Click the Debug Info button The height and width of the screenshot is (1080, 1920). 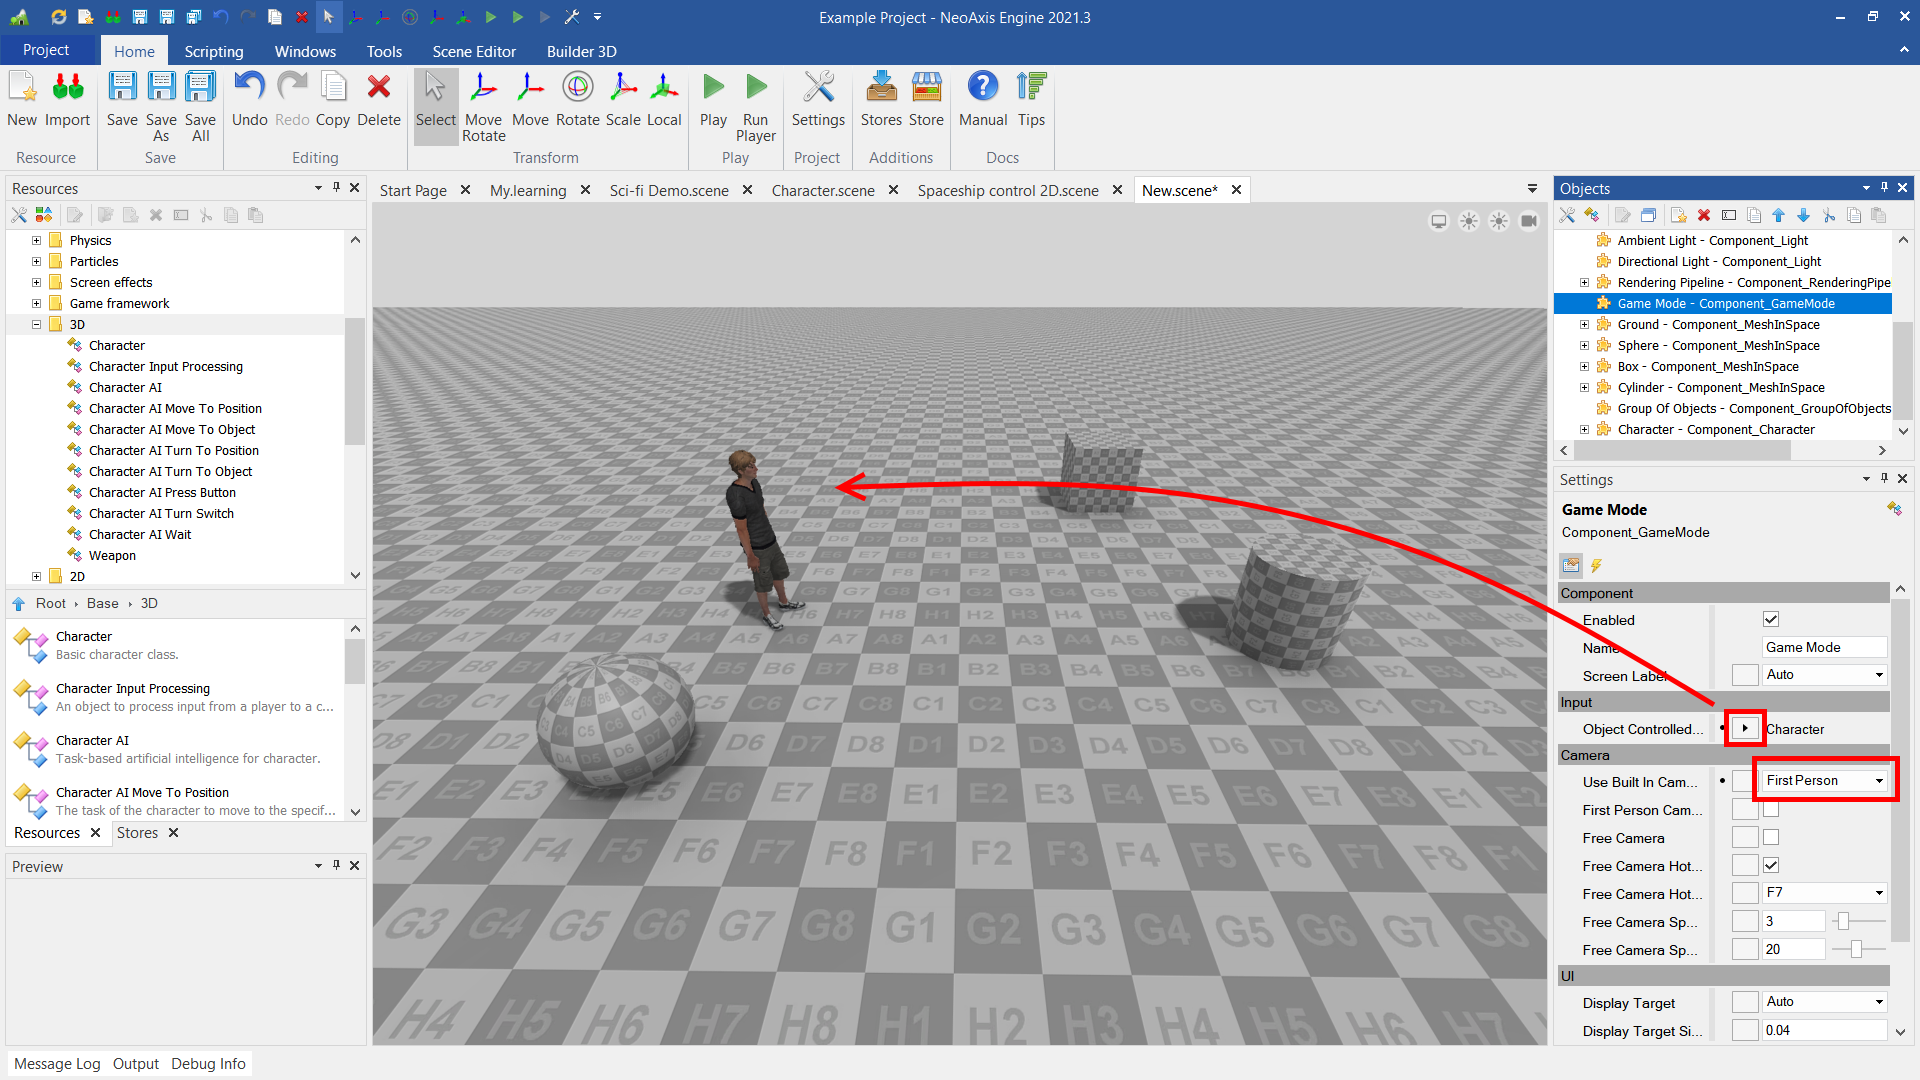point(208,1064)
